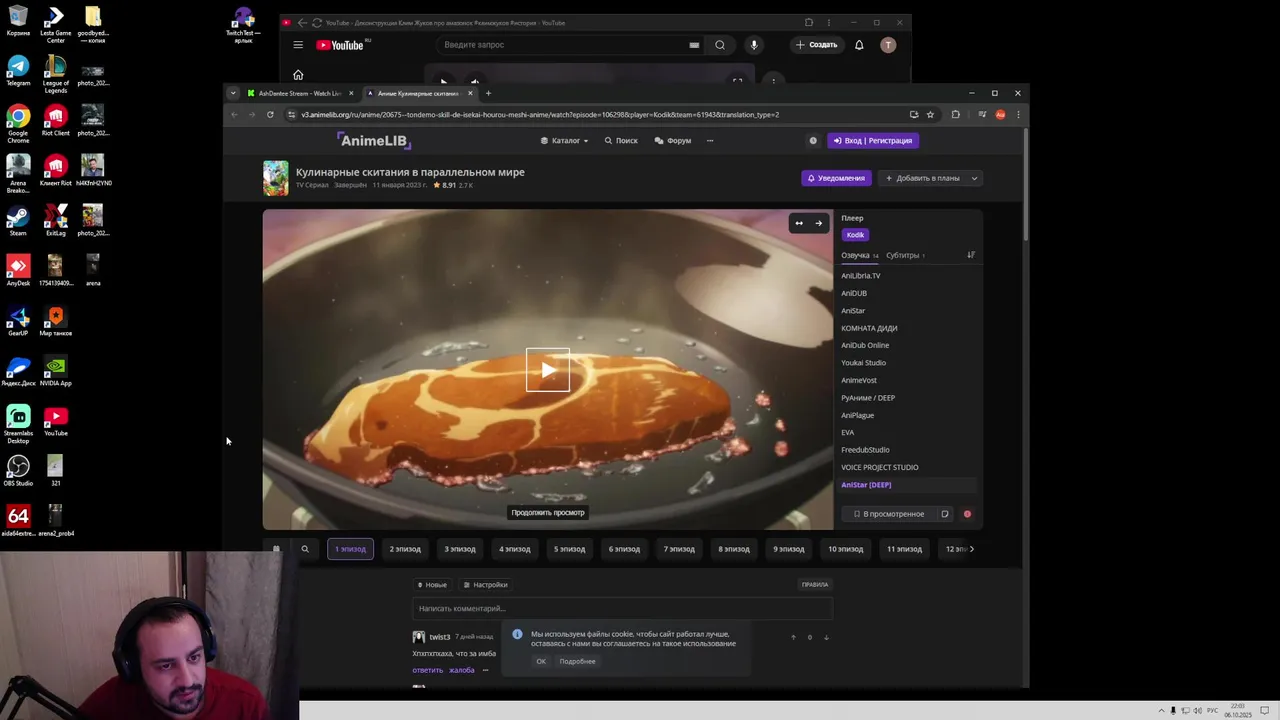The image size is (1280, 720).
Task: Click the Уведомления bell button
Action: tap(836, 178)
